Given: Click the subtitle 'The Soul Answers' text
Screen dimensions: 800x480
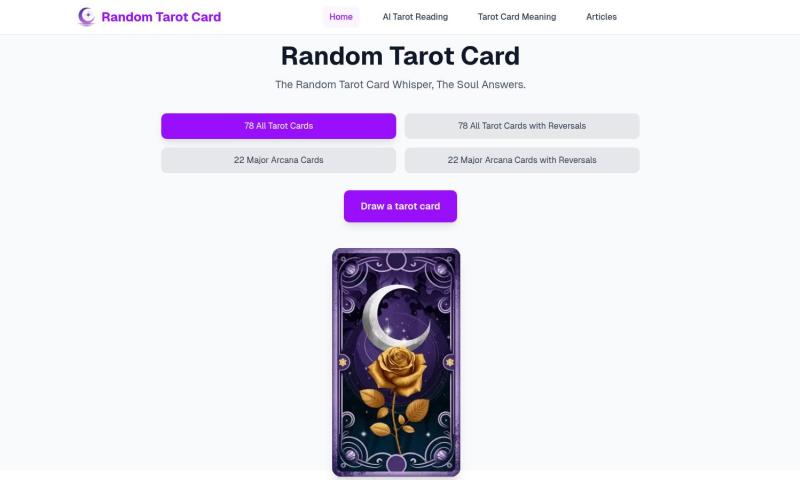Looking at the screenshot, I should click(x=481, y=85).
